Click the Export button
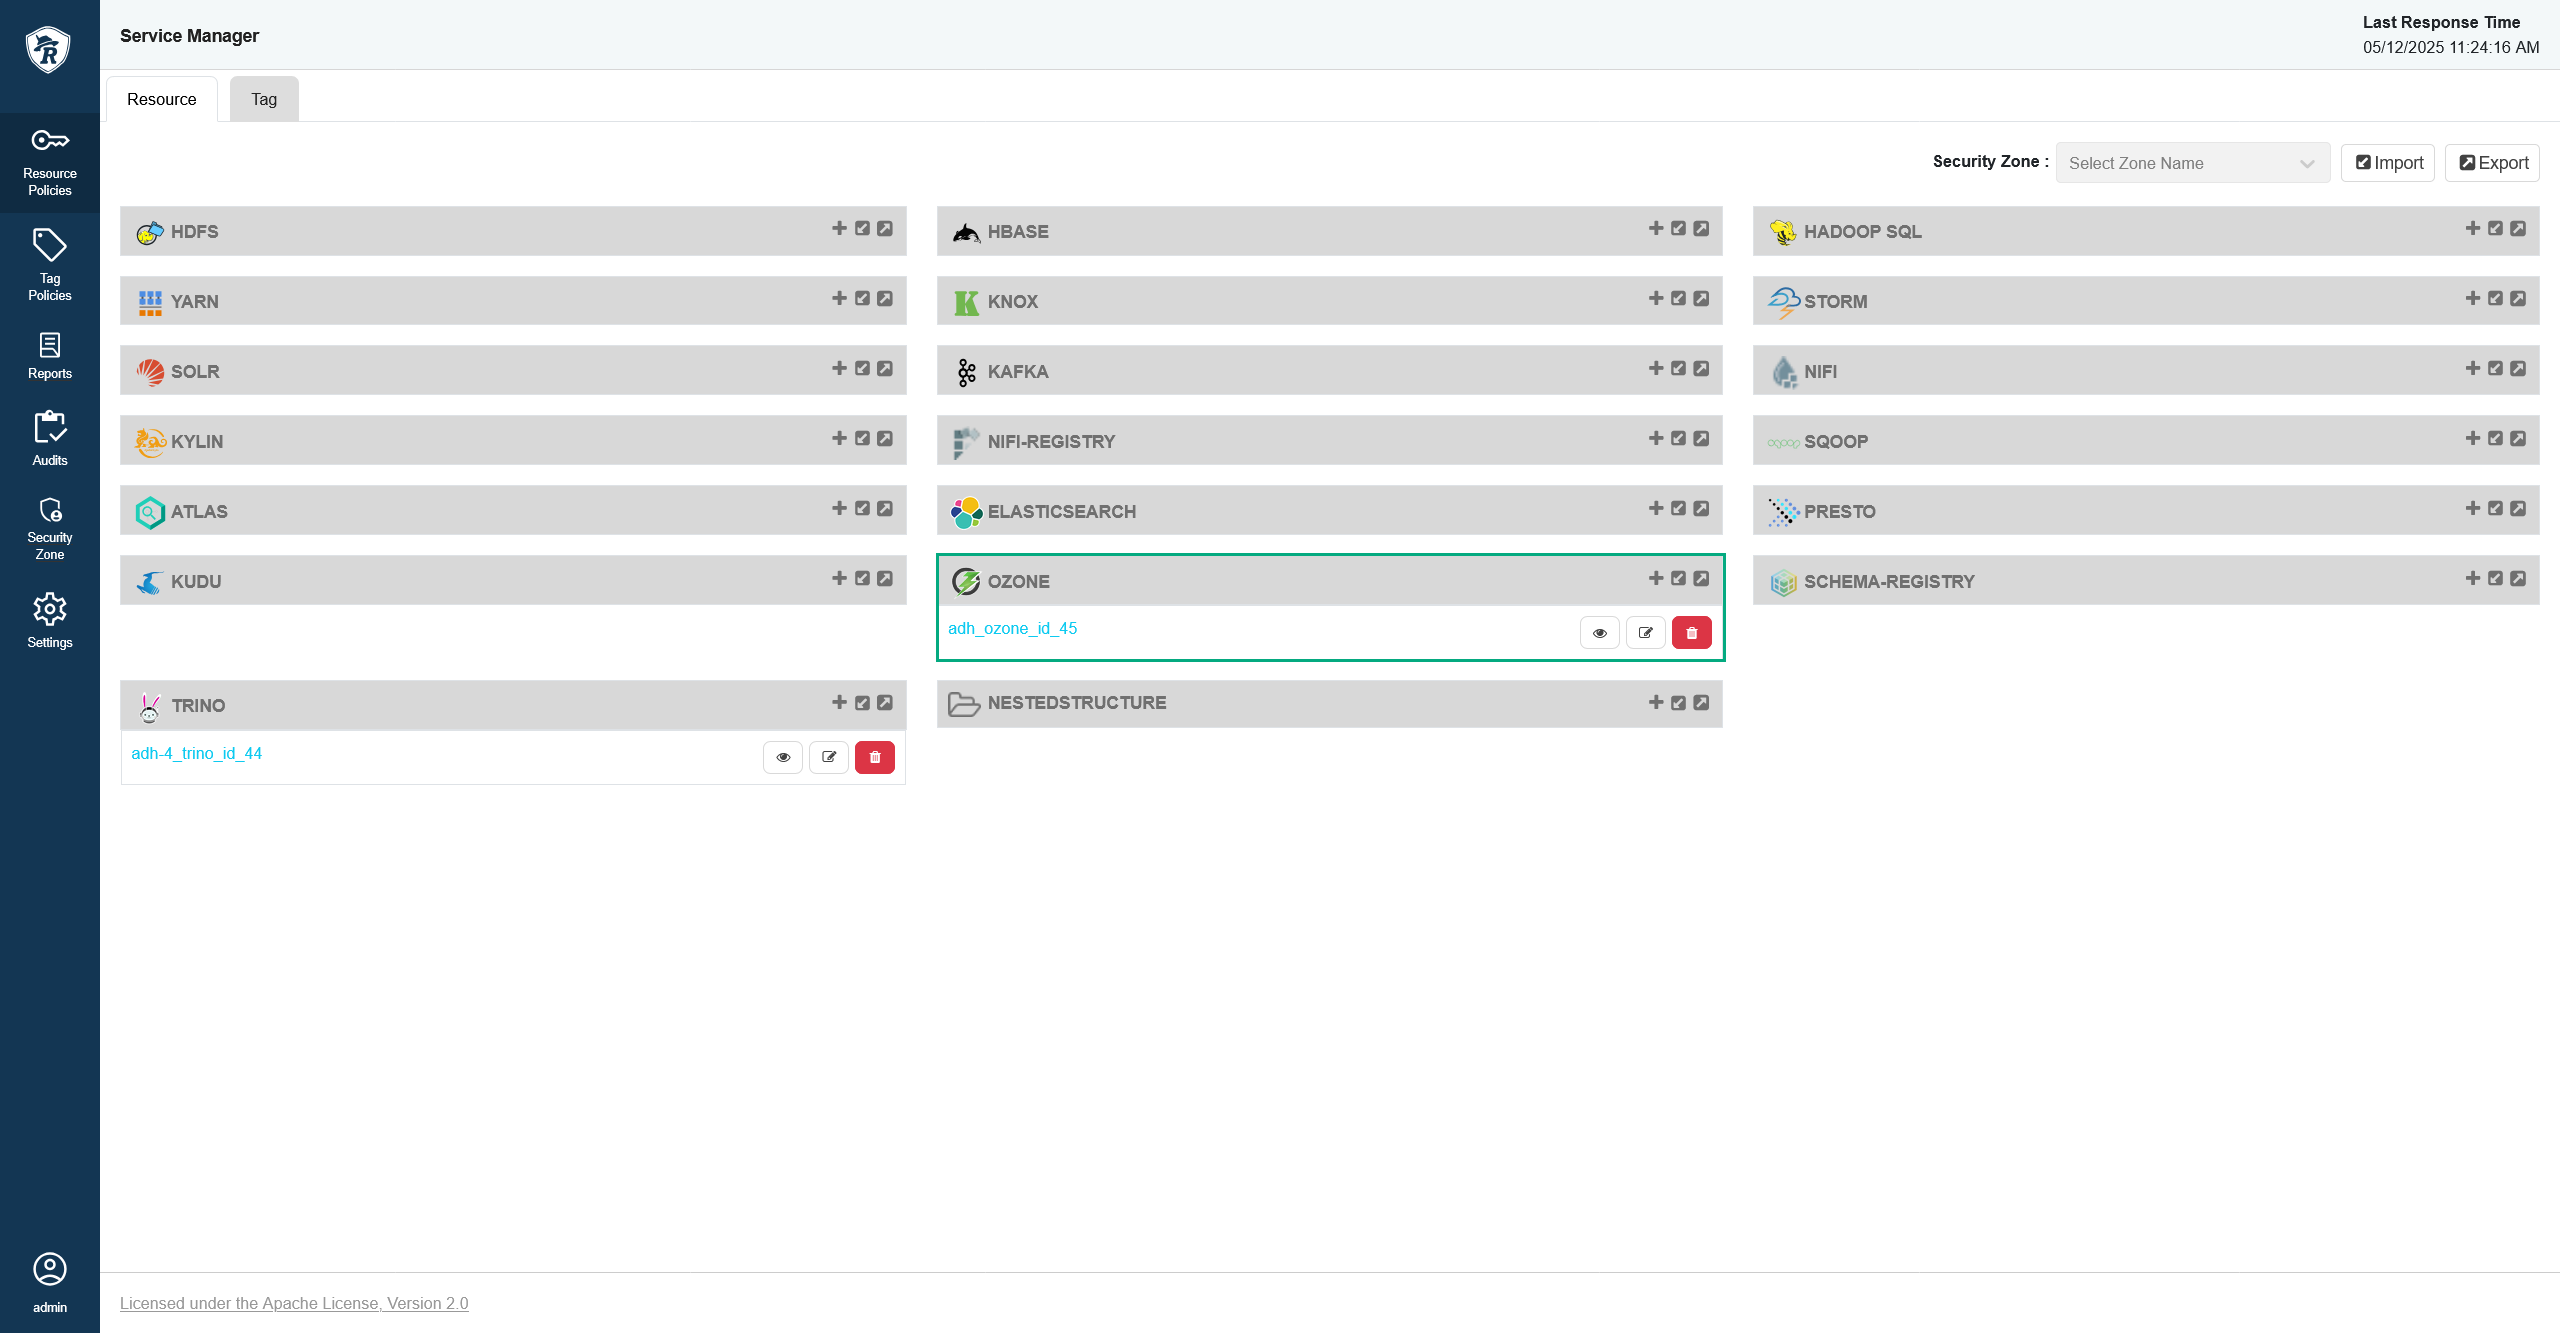Viewport: 2560px width, 1333px height. (x=2492, y=163)
